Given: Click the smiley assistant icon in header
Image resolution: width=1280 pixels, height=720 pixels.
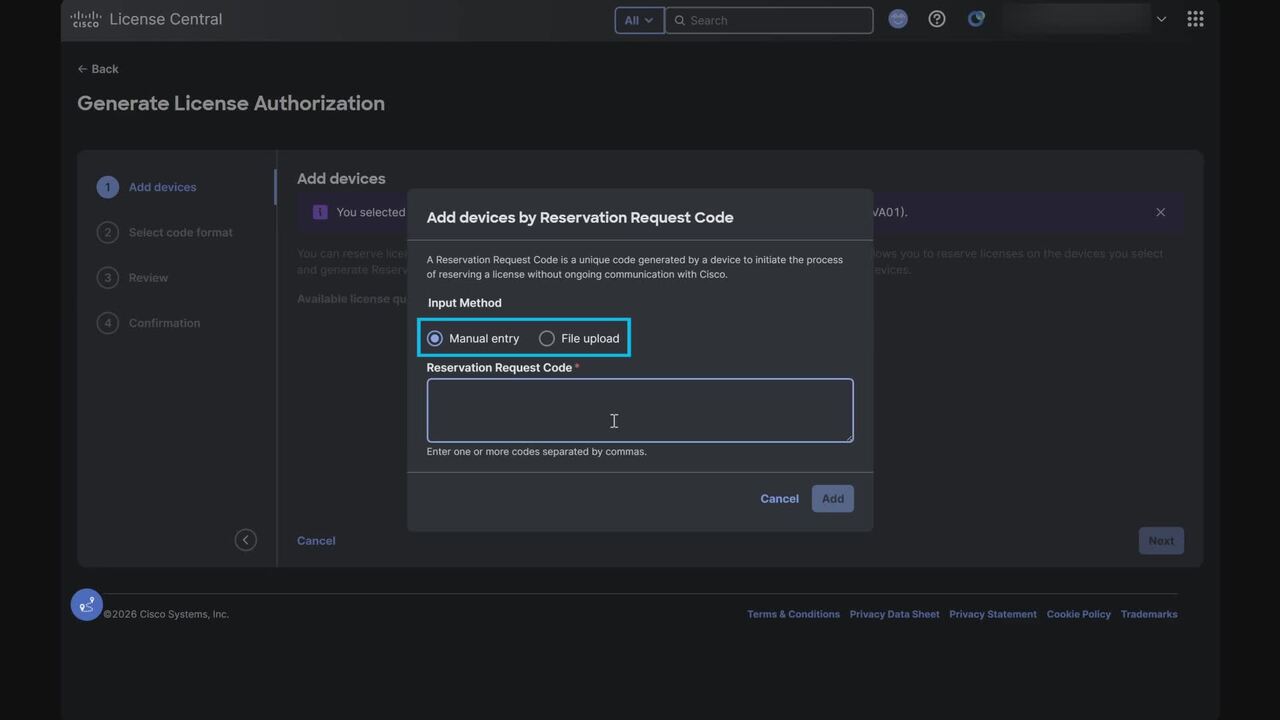Looking at the screenshot, I should [898, 19].
